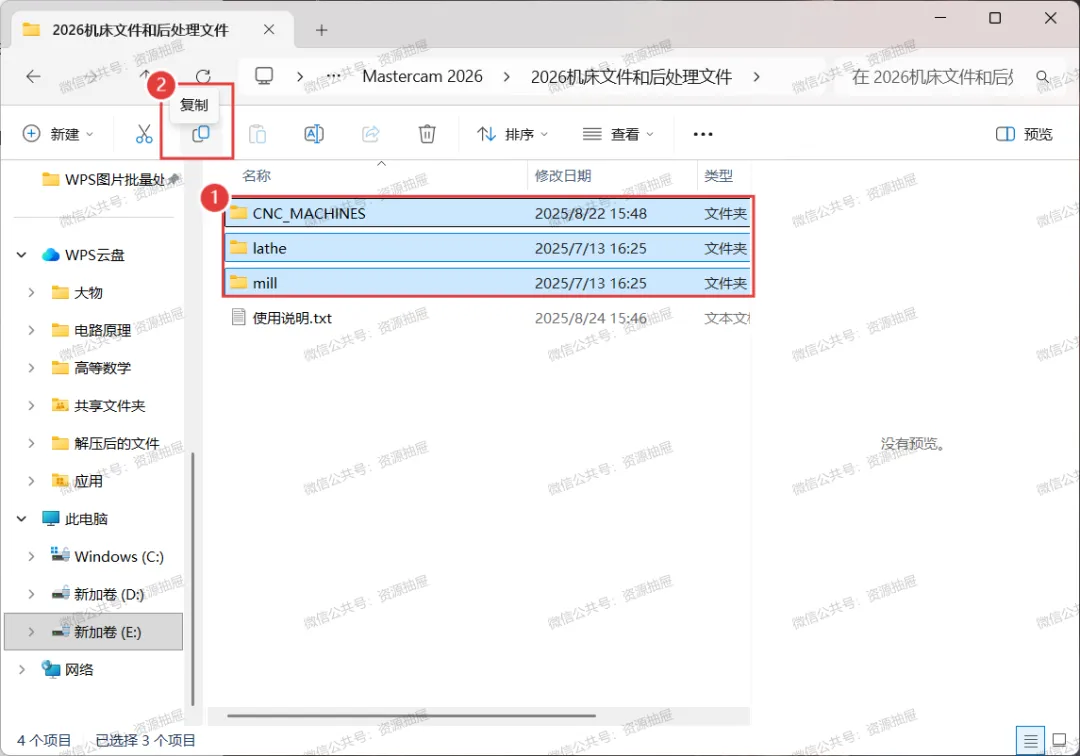This screenshot has height=756, width=1080.
Task: Expand the 网络 tree node
Action: (x=21, y=669)
